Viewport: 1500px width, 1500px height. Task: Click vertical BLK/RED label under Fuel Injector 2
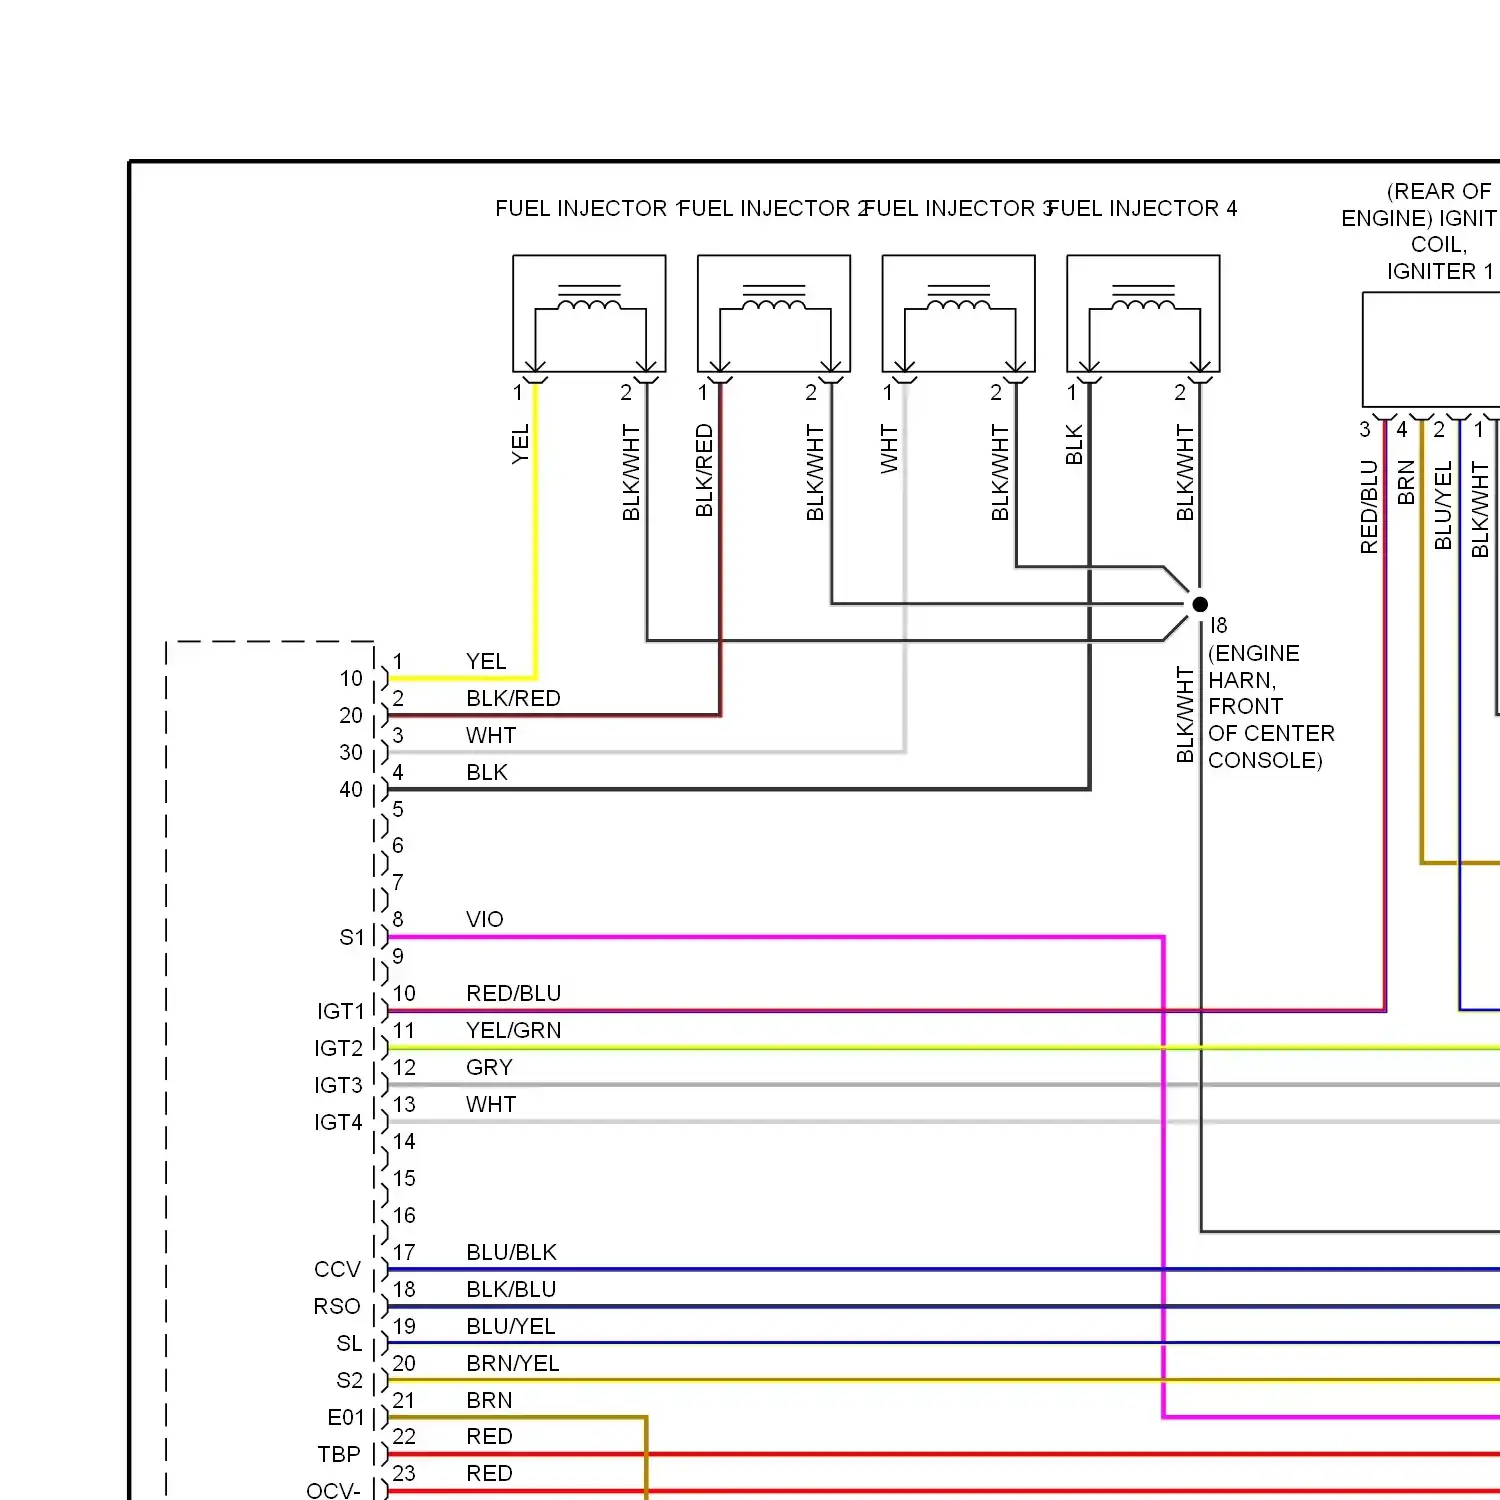coord(704,471)
